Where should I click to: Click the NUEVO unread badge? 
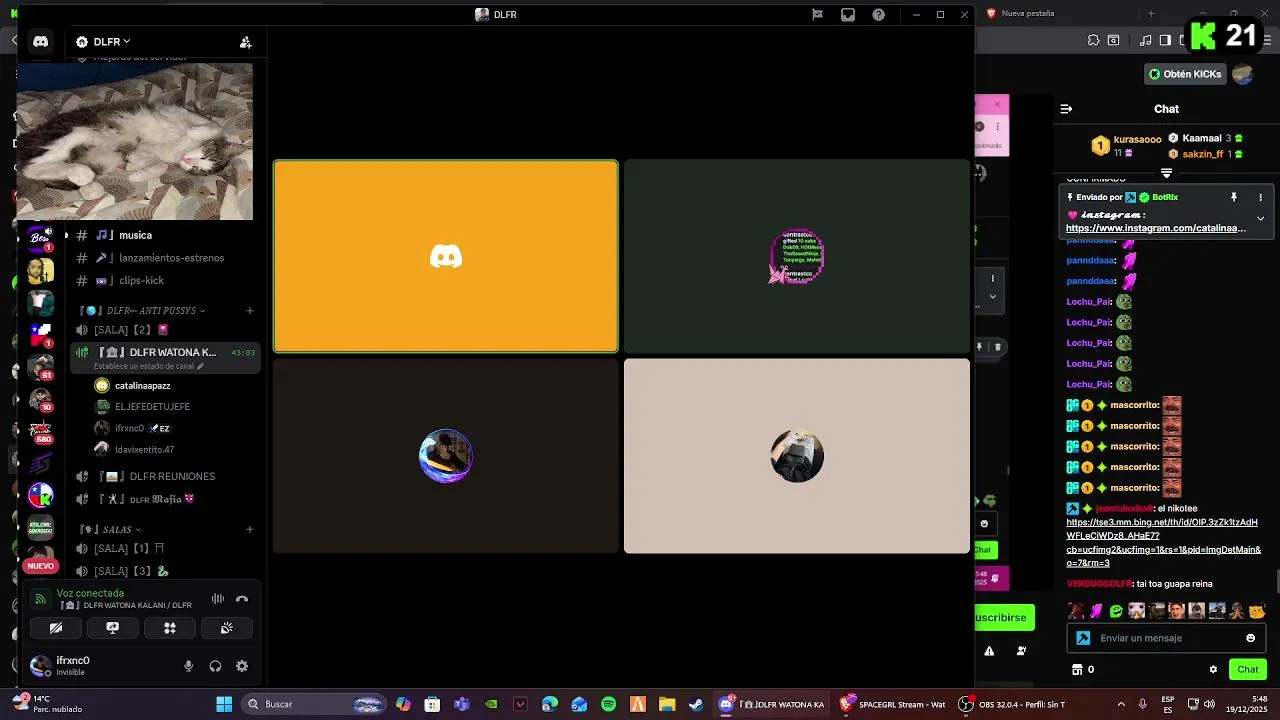pyautogui.click(x=41, y=566)
